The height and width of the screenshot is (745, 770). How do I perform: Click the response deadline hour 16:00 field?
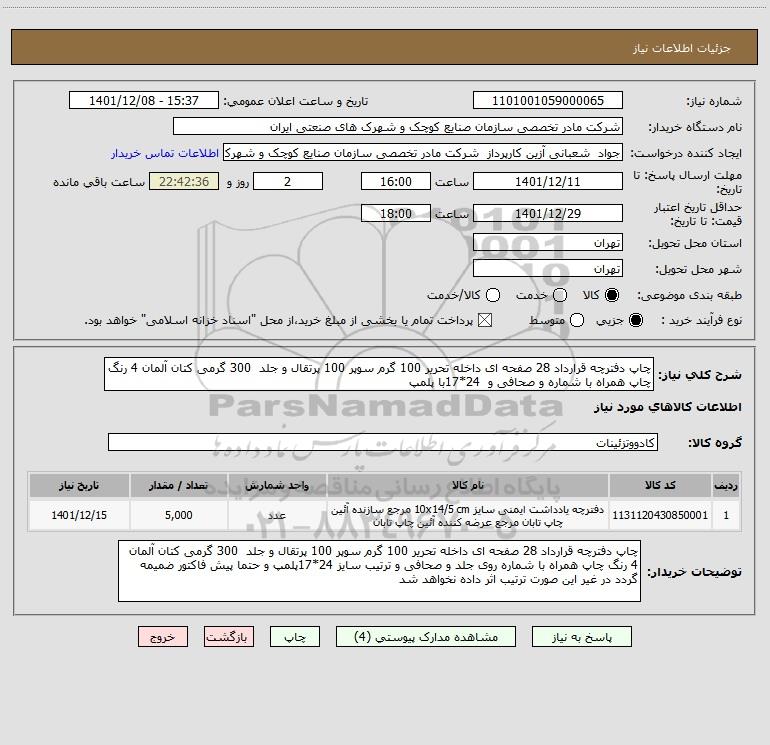tap(396, 181)
